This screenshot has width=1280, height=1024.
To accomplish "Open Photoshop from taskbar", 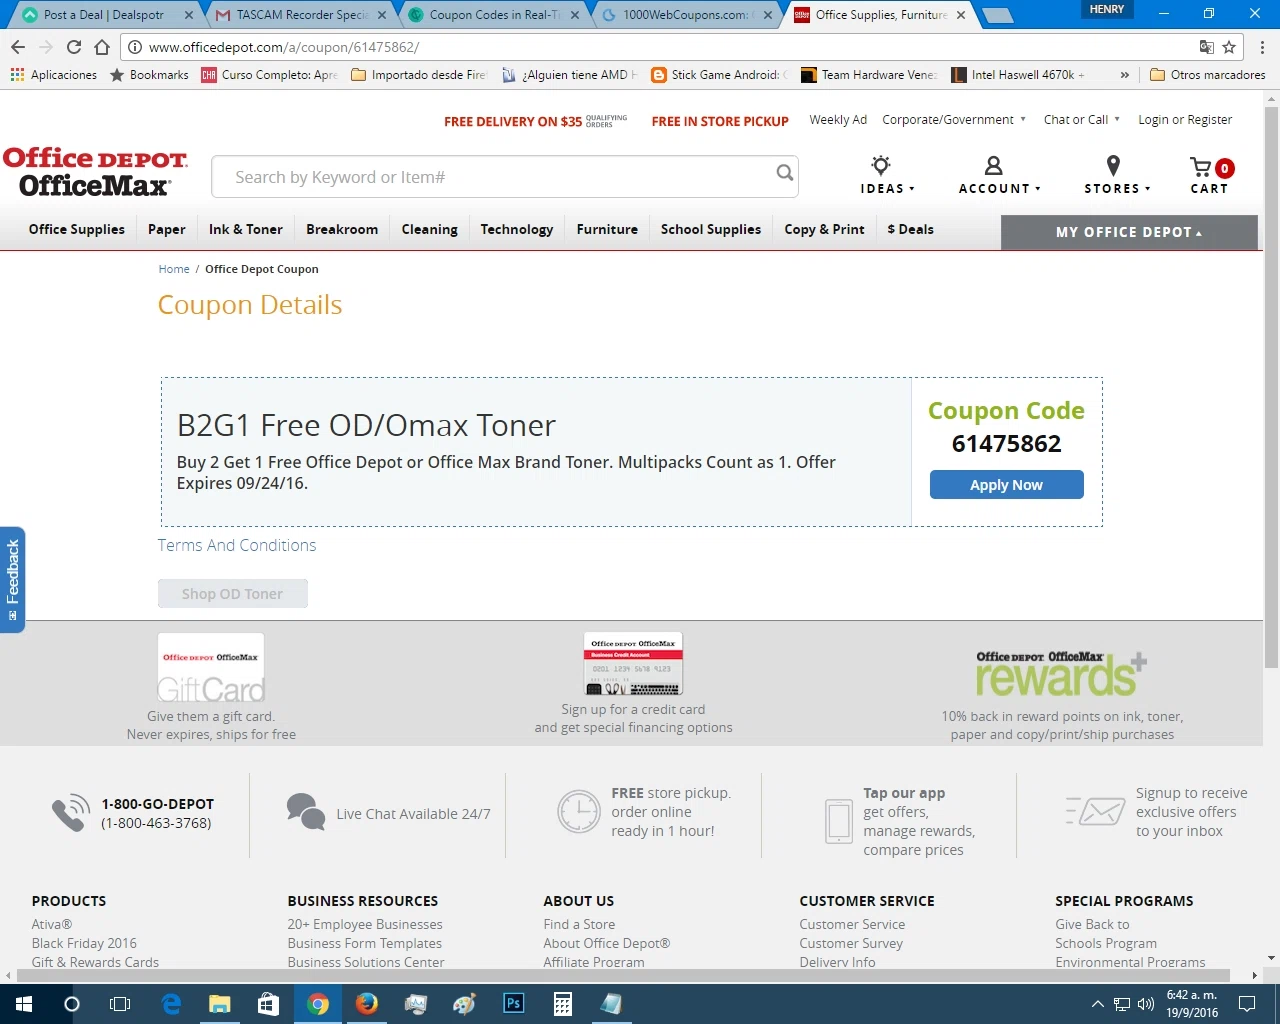I will coord(514,1004).
